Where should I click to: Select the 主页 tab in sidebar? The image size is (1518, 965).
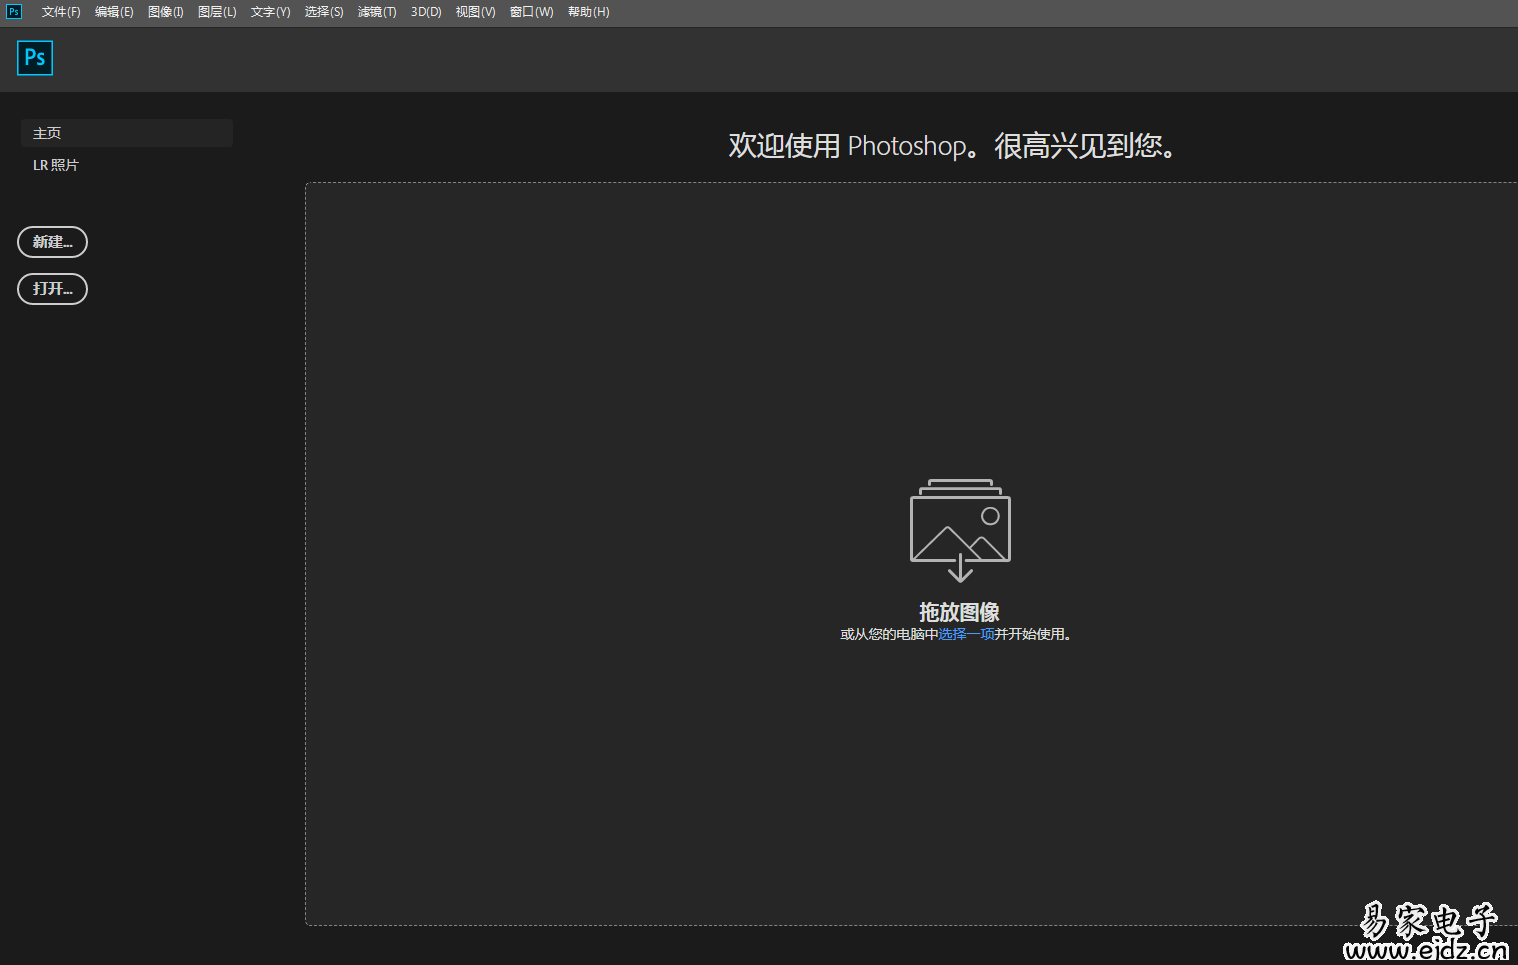tap(127, 133)
